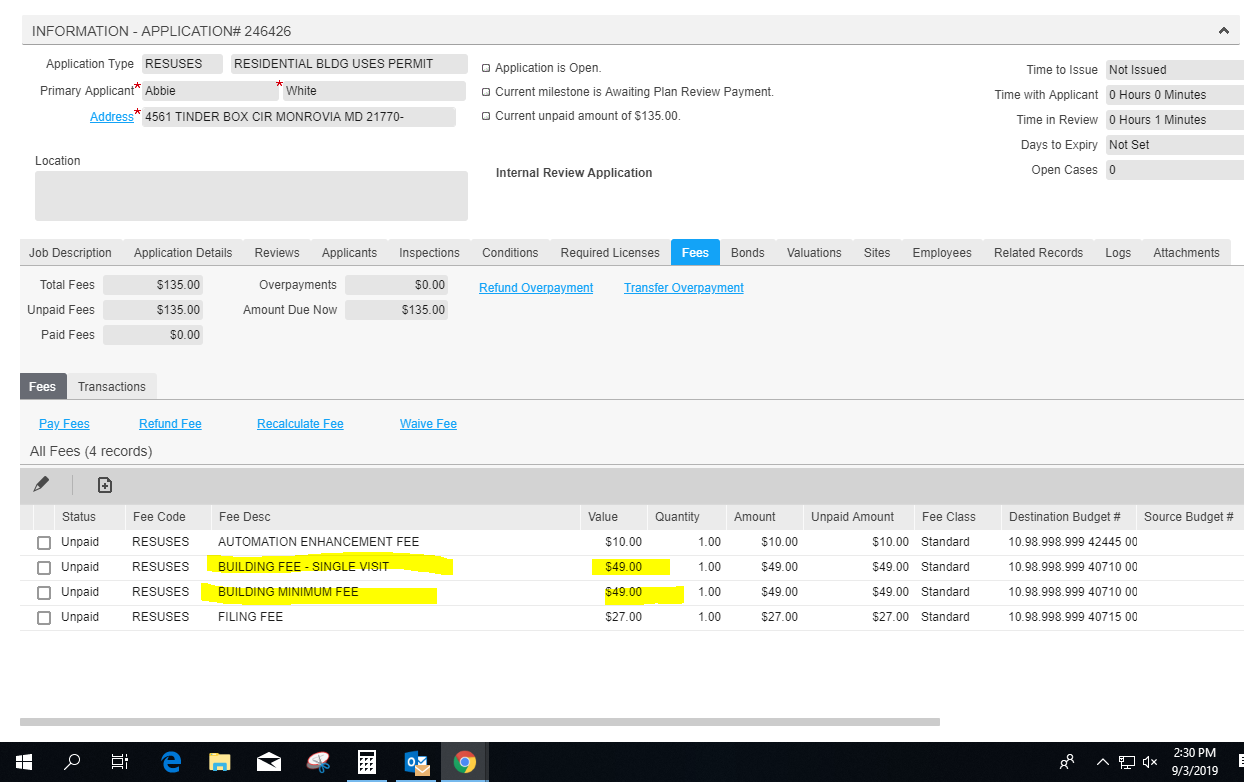
Task: Click the pencil edit icon above fees table
Action: (x=41, y=484)
